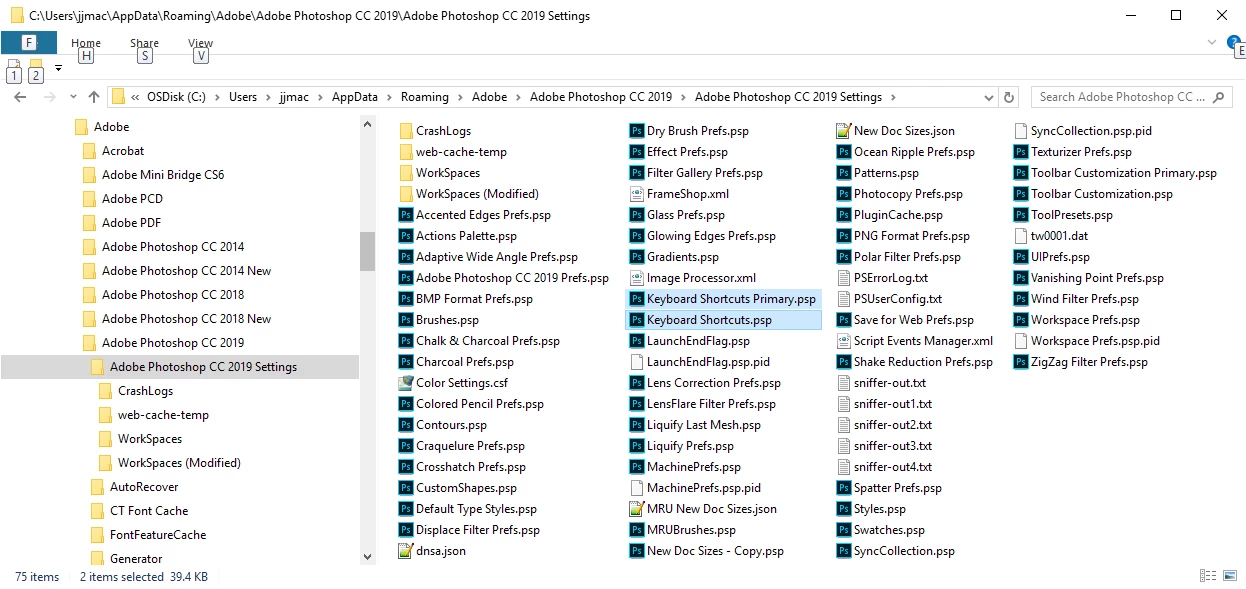Click the folder icon of CrashLogs in file list

point(406,131)
